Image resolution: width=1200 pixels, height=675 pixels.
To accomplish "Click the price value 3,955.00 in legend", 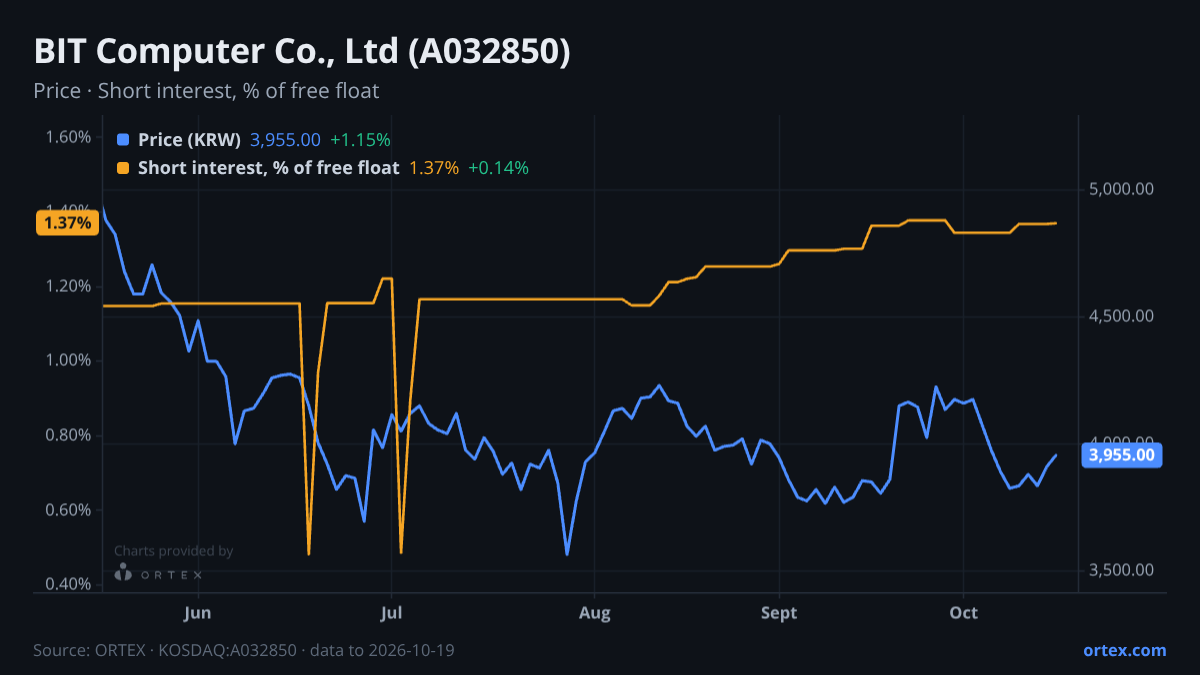I will pyautogui.click(x=285, y=140).
